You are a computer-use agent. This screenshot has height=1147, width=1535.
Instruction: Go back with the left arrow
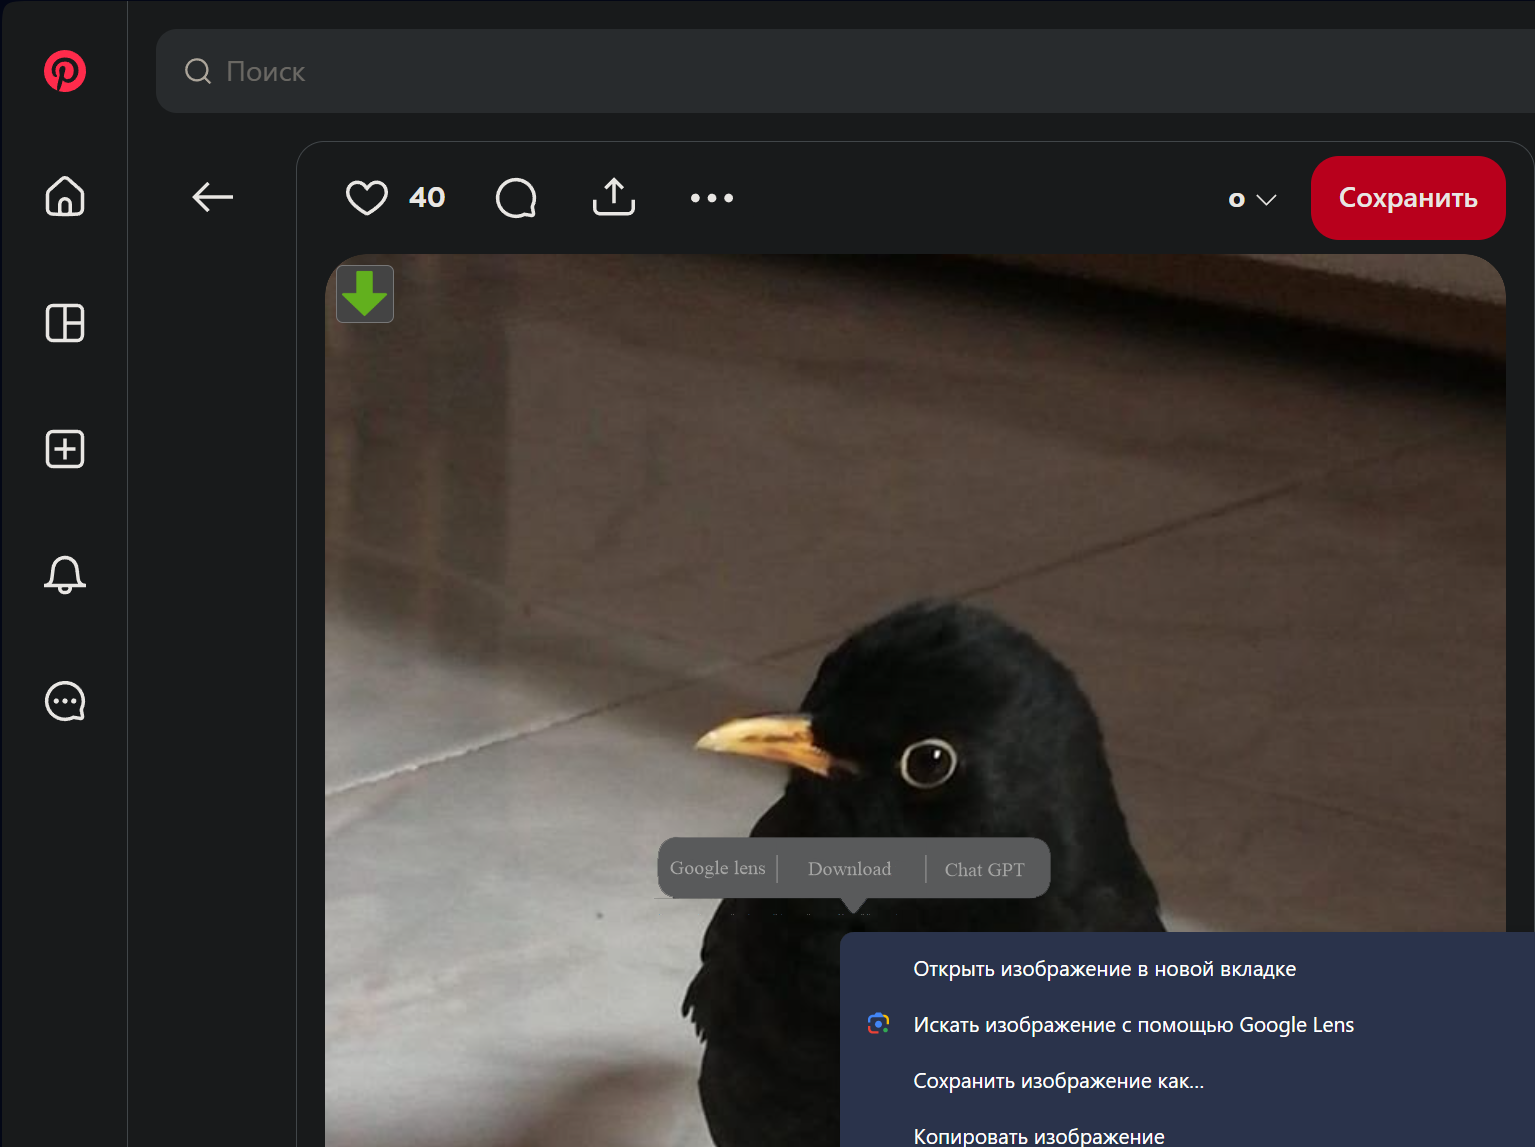(212, 197)
